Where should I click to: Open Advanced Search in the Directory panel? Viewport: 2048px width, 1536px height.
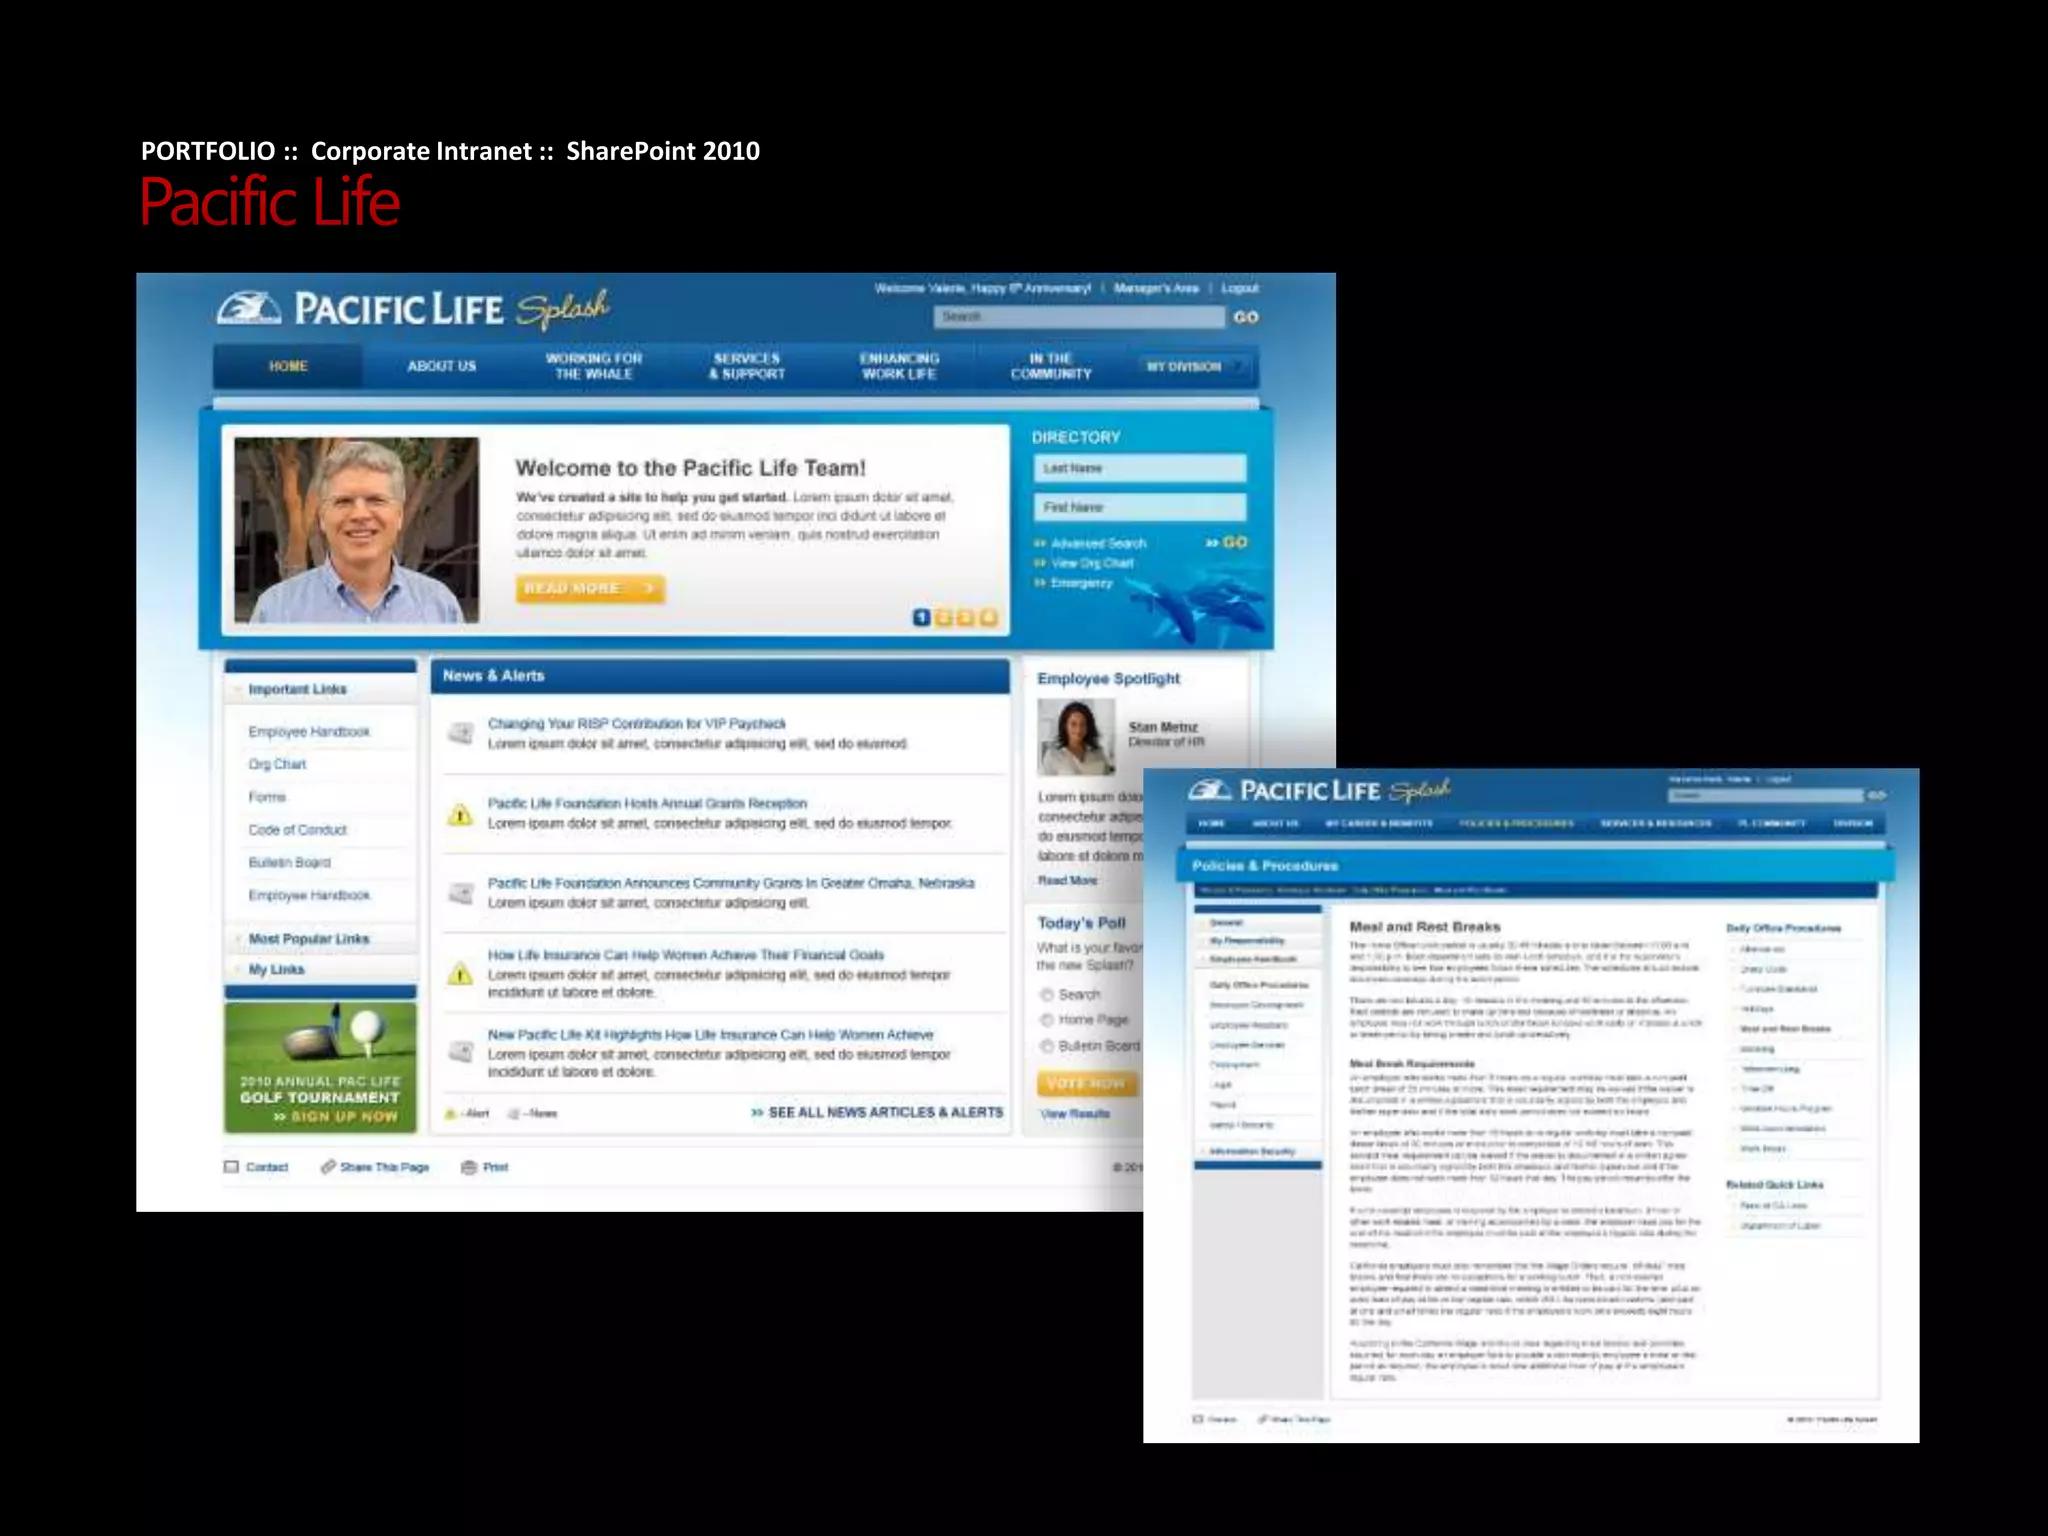(x=1098, y=543)
